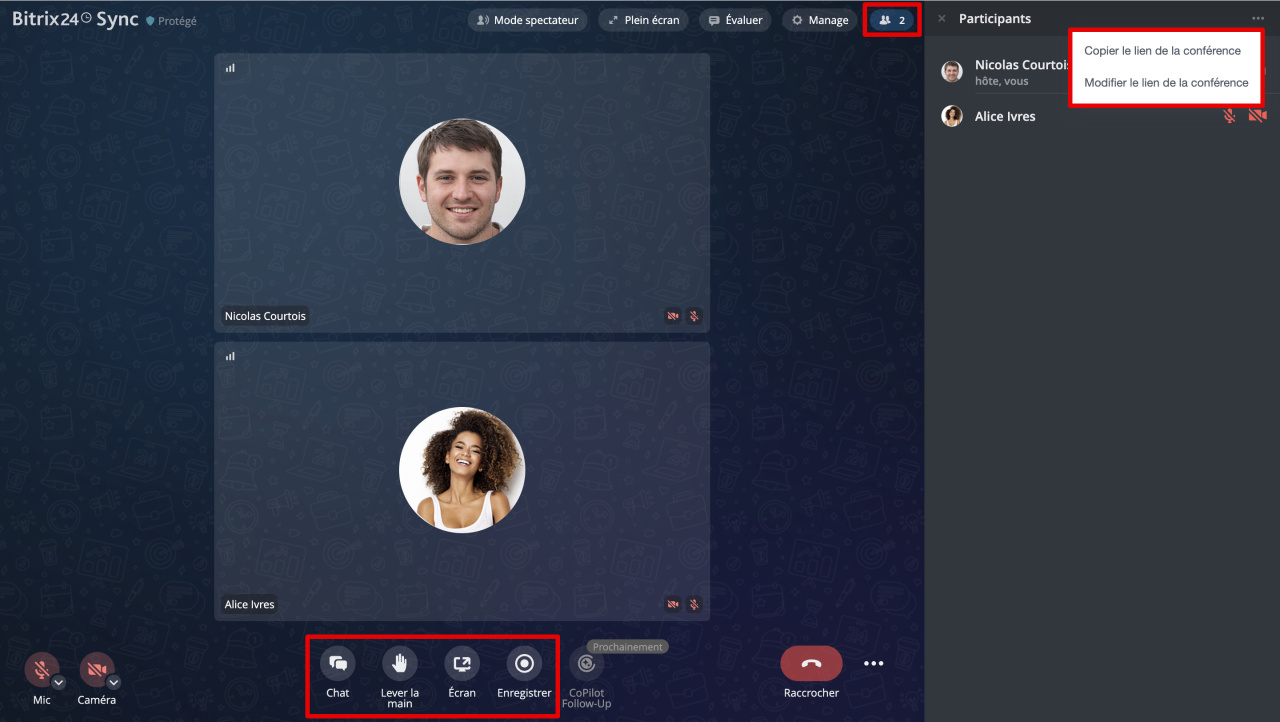Image resolution: width=1280 pixels, height=722 pixels.
Task: Expand the microphone device dropdown arrow
Action: tap(59, 682)
